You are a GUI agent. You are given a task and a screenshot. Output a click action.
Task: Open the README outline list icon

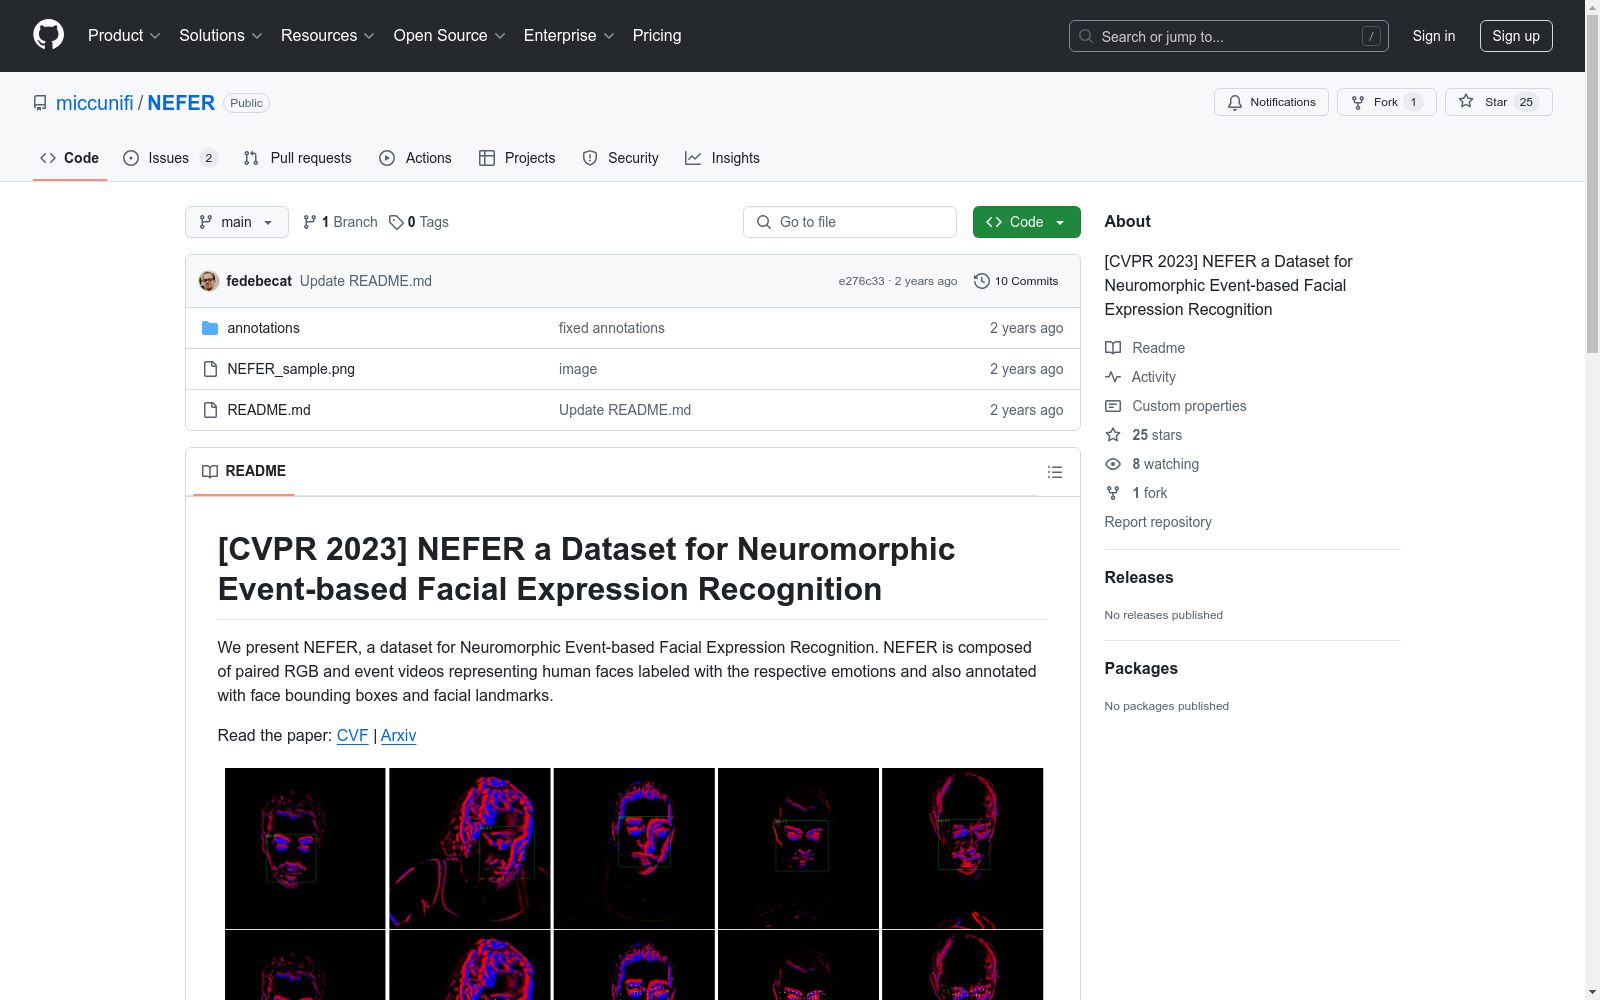click(1055, 472)
